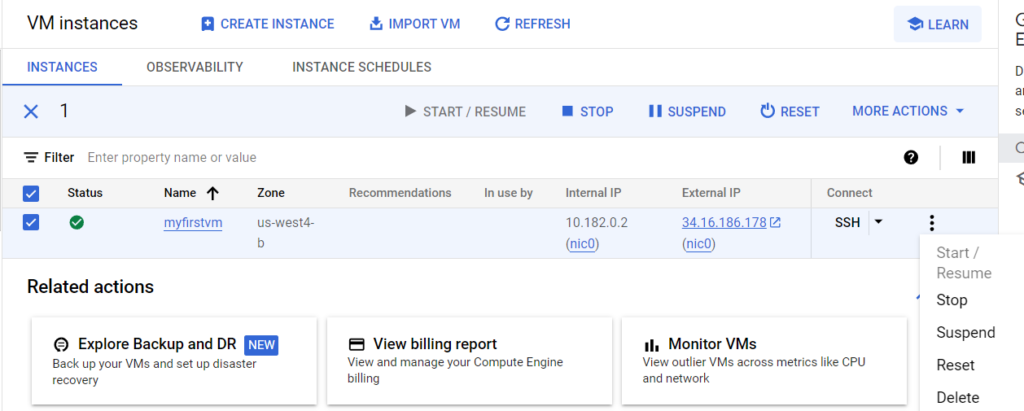Sort by the Name column arrow
The width and height of the screenshot is (1024, 411).
212,193
